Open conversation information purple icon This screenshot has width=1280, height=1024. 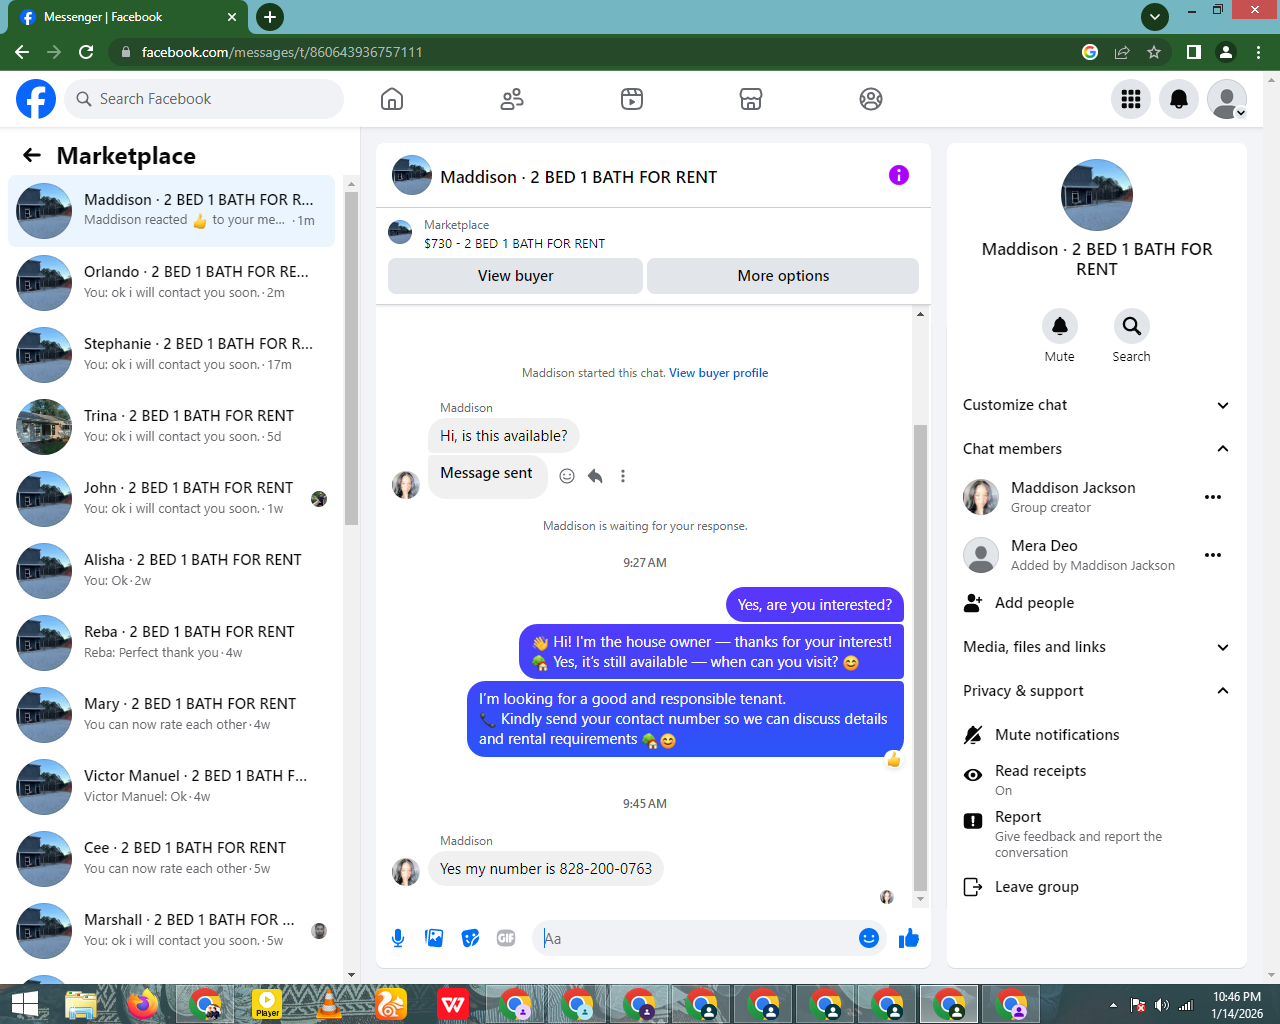coord(899,175)
